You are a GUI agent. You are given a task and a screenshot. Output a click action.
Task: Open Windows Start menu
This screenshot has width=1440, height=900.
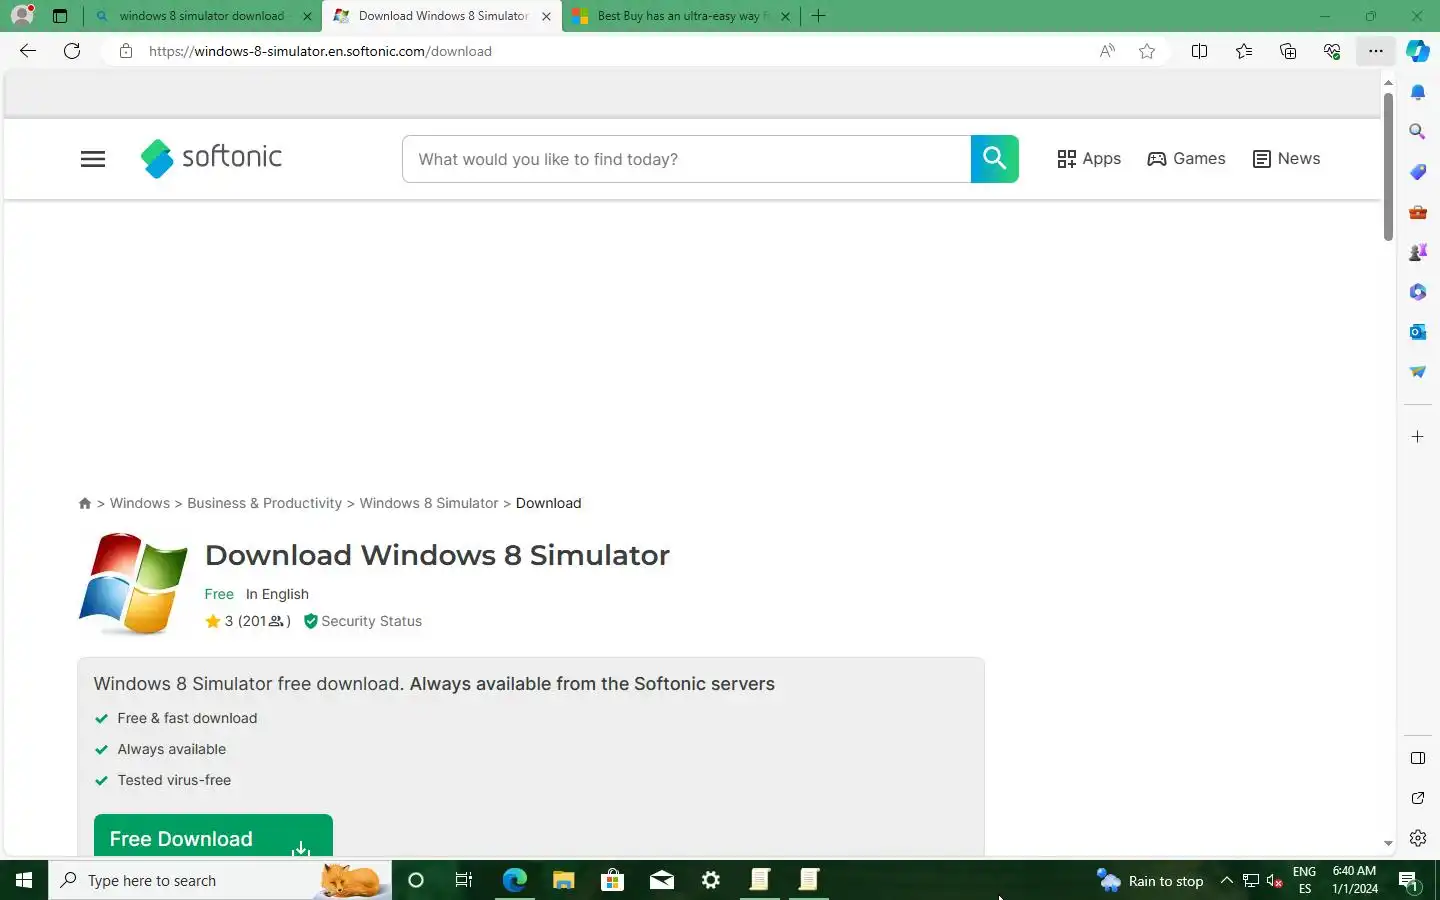24,880
